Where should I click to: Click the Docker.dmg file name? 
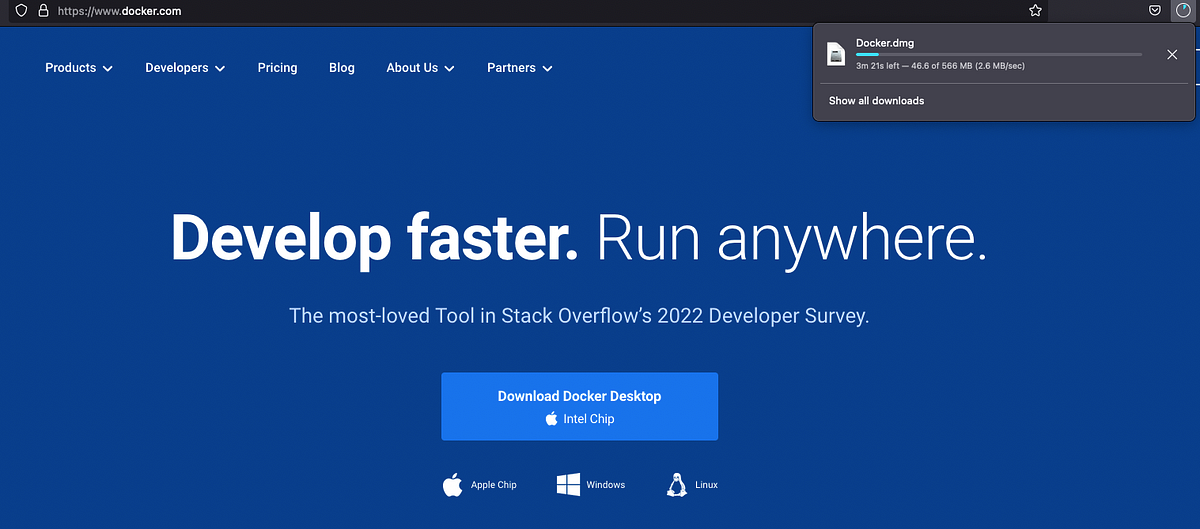pyautogui.click(x=885, y=43)
